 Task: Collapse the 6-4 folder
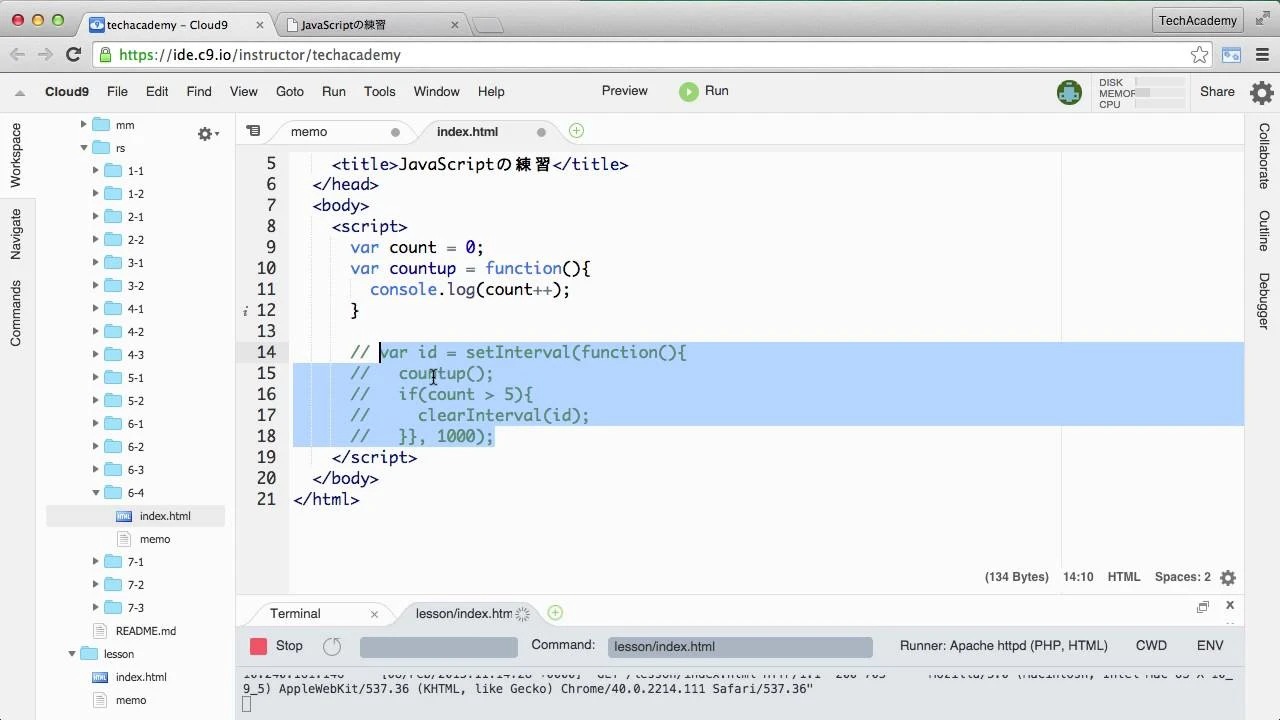(x=96, y=493)
